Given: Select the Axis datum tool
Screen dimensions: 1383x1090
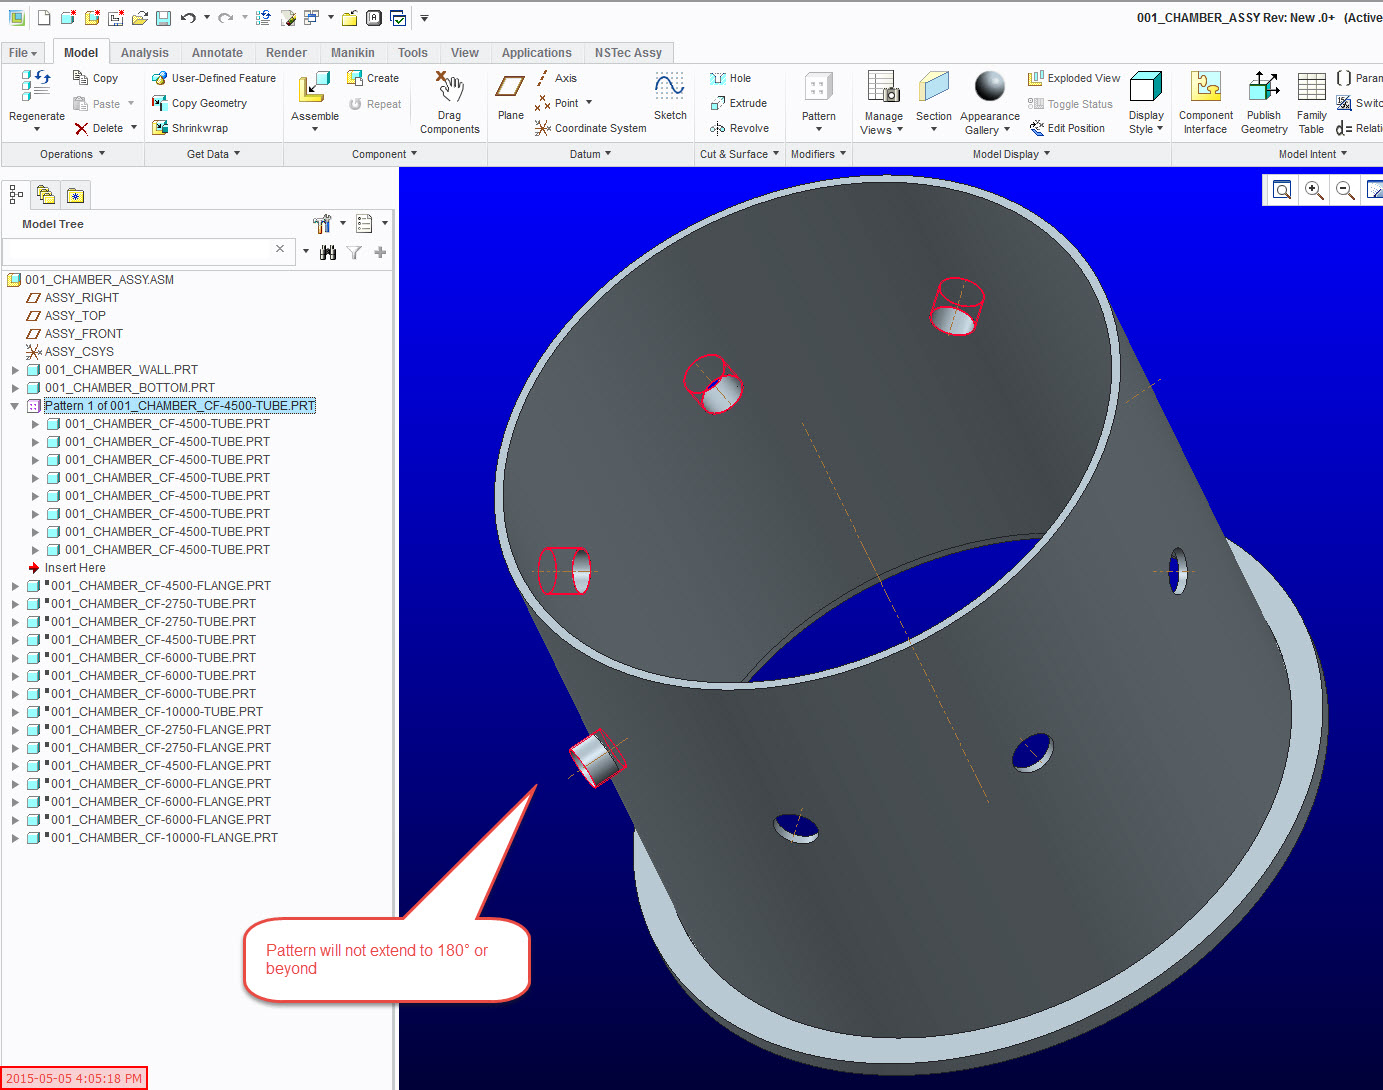Looking at the screenshot, I should click(x=556, y=78).
